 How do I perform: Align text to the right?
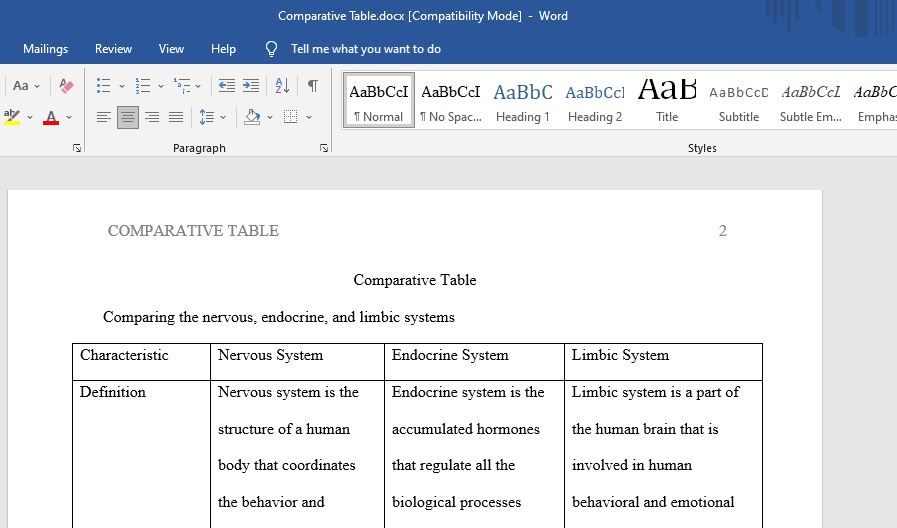pyautogui.click(x=152, y=117)
